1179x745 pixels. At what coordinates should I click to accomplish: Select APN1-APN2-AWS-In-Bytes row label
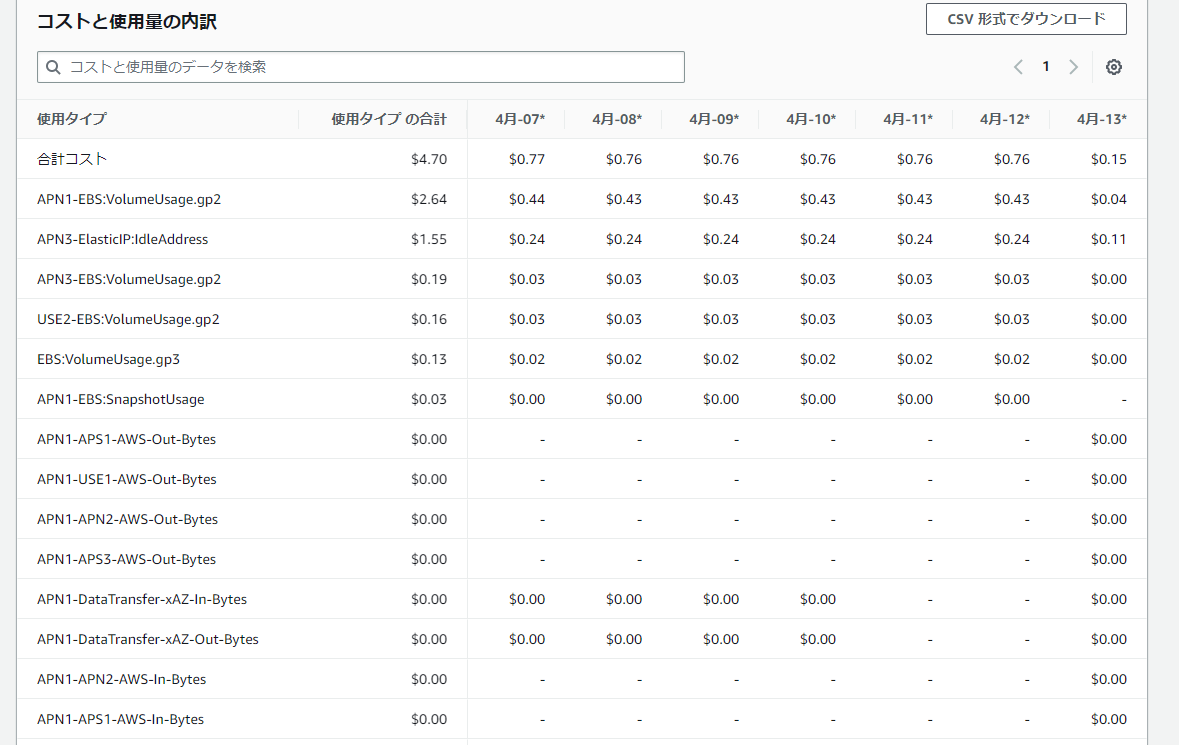[x=122, y=679]
